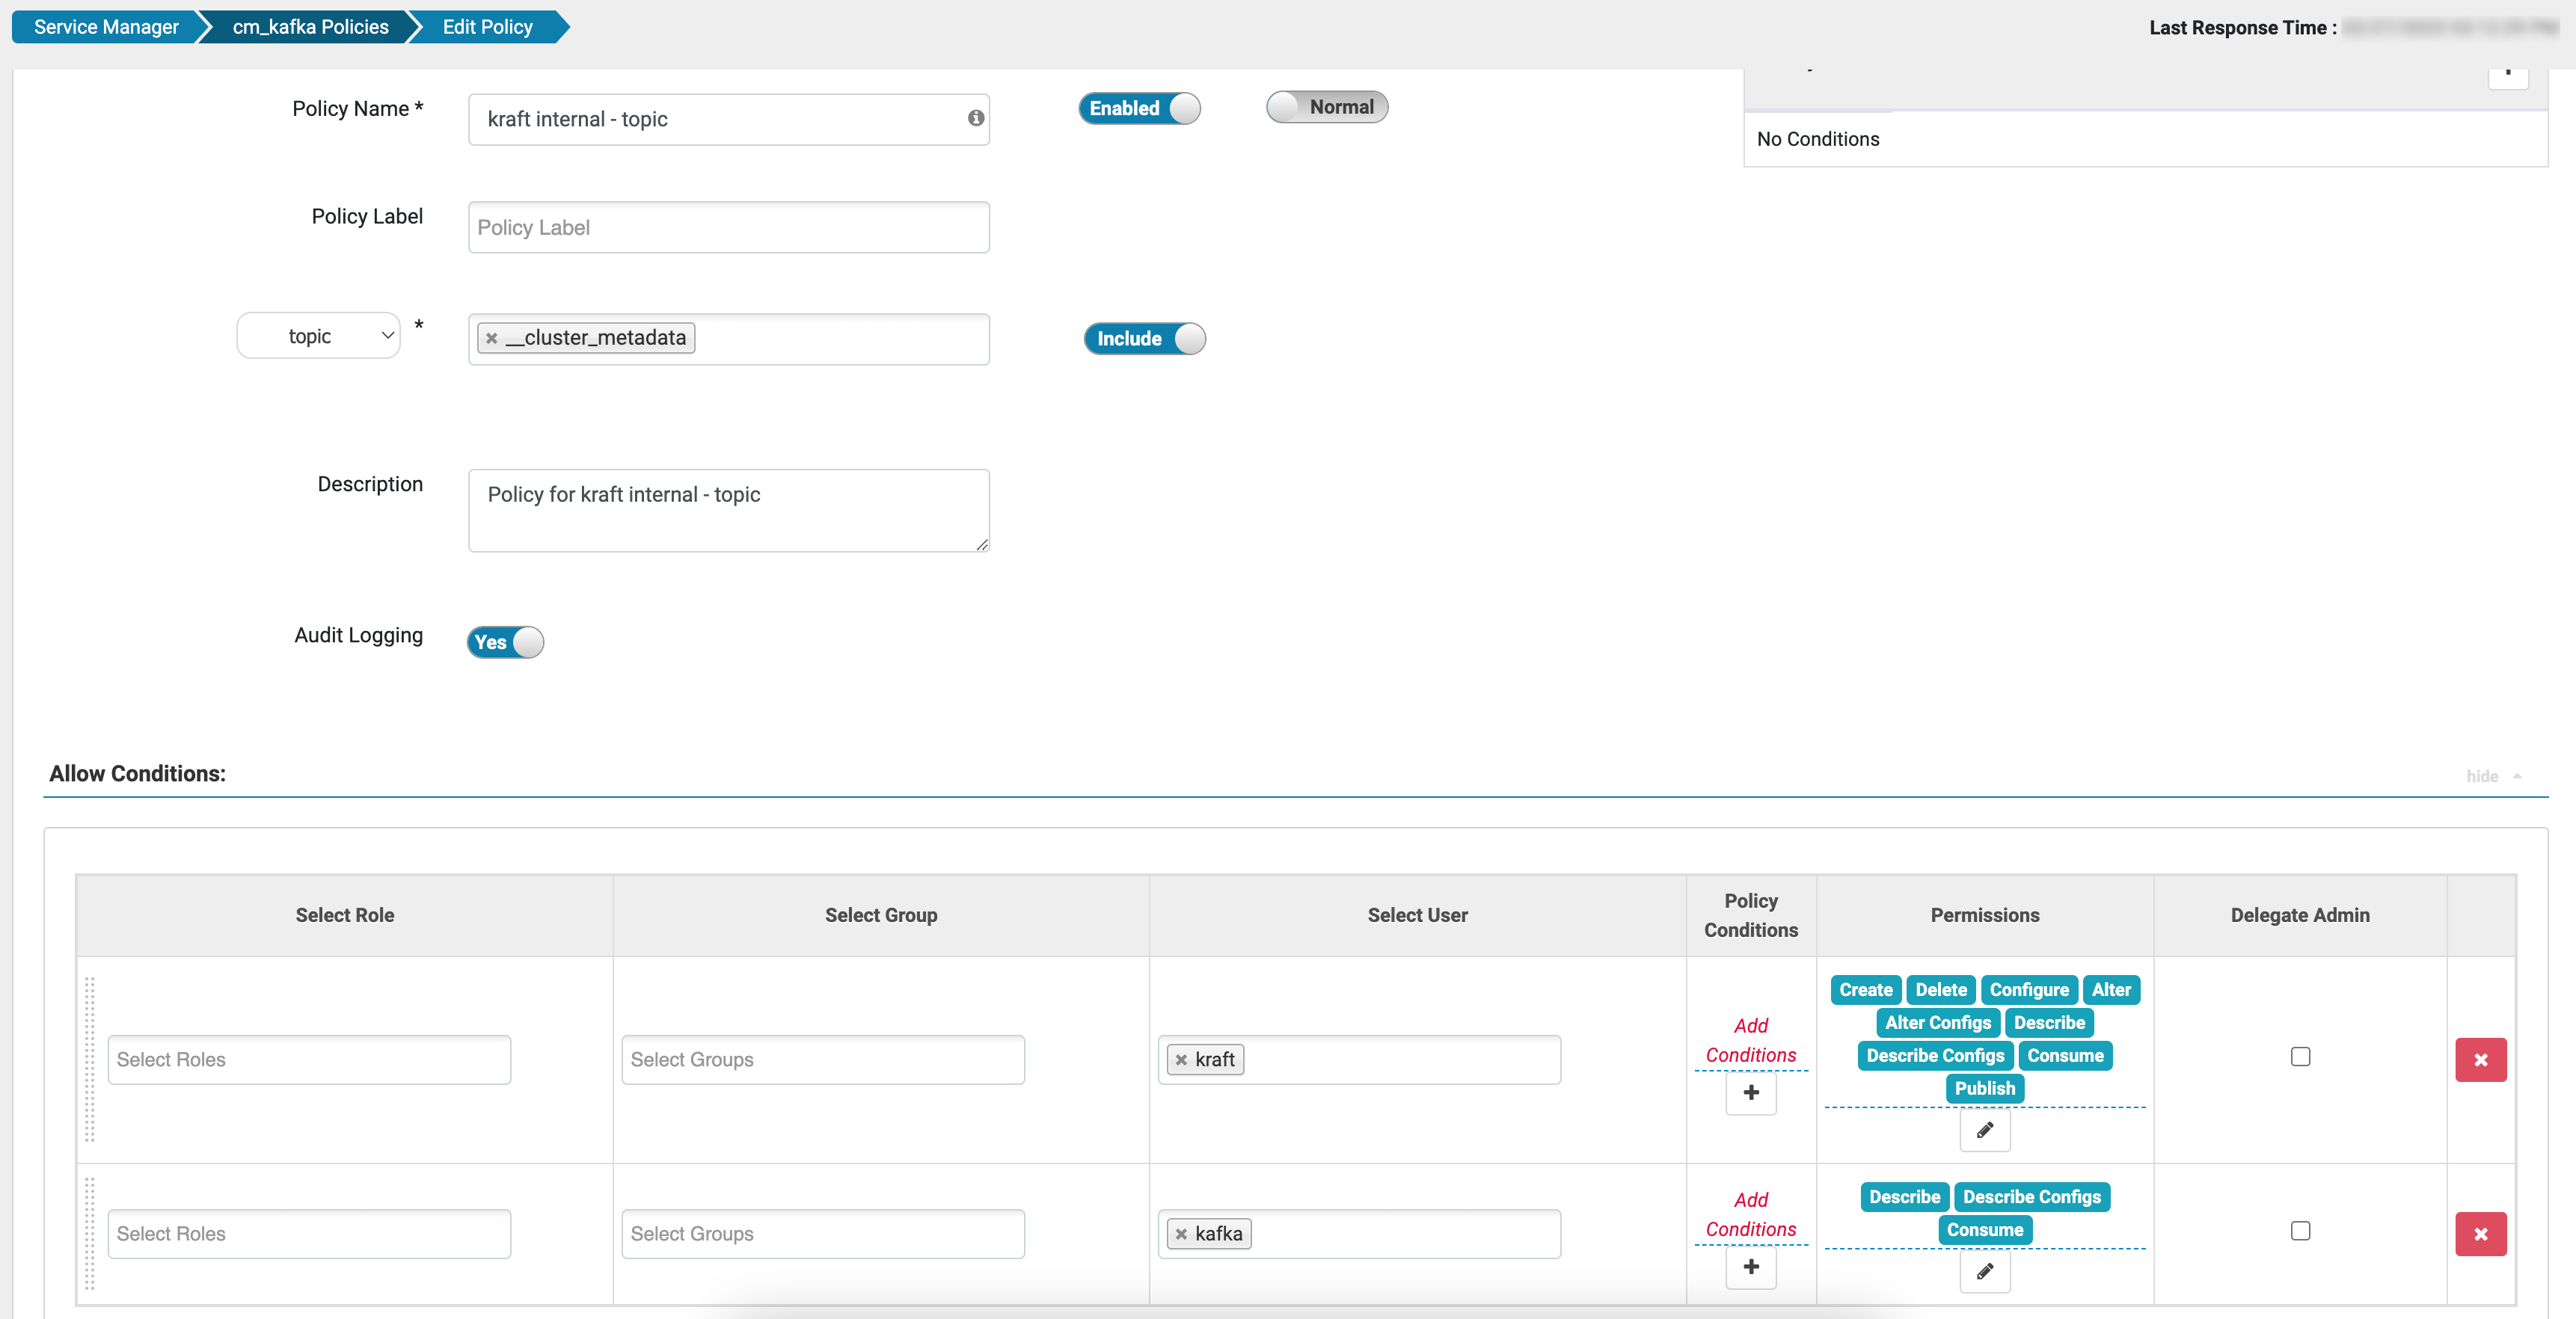This screenshot has height=1319, width=2576.
Task: Edit permissions for kafka user
Action: (x=1984, y=1271)
